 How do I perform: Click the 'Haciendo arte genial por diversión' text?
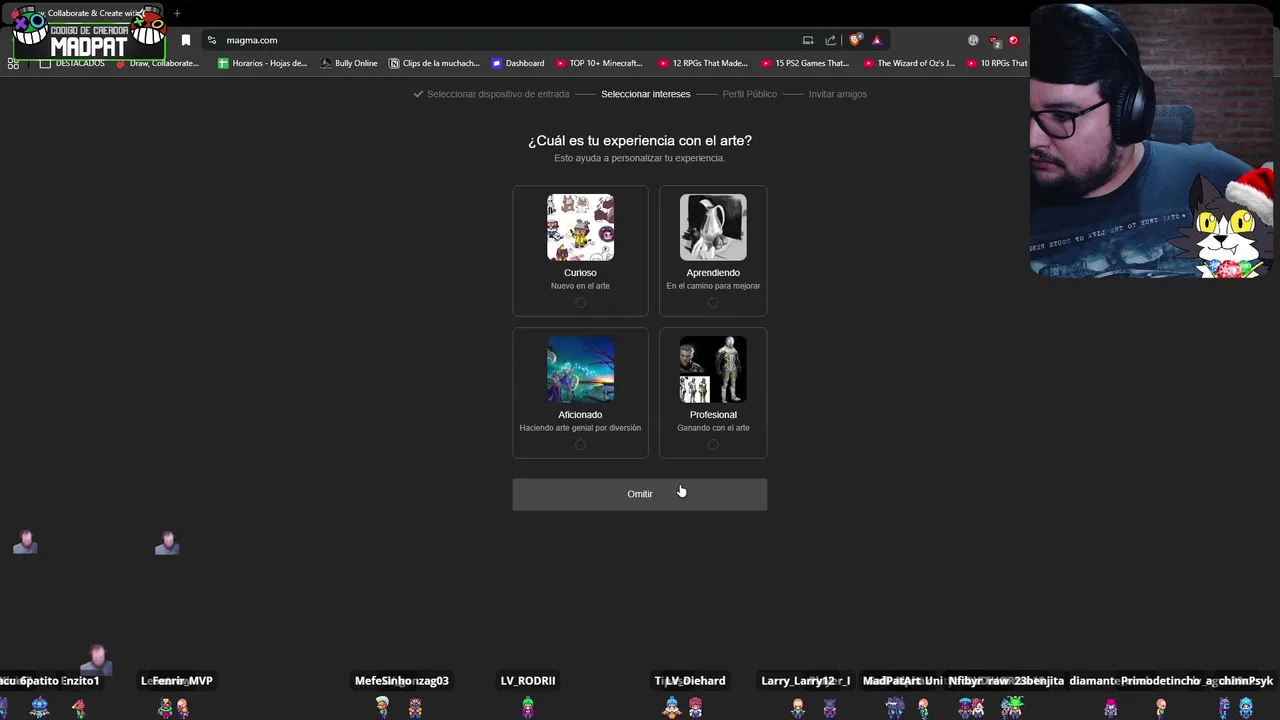tap(580, 428)
